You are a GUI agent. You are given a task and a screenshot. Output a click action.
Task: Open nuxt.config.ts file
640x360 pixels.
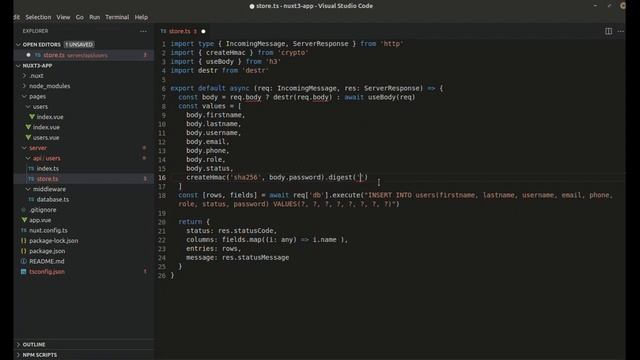[x=48, y=230]
